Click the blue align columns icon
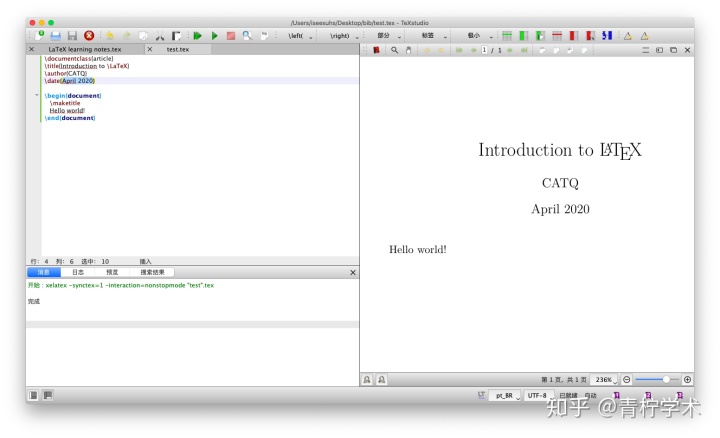Viewport: 720px width, 438px height. 607,35
